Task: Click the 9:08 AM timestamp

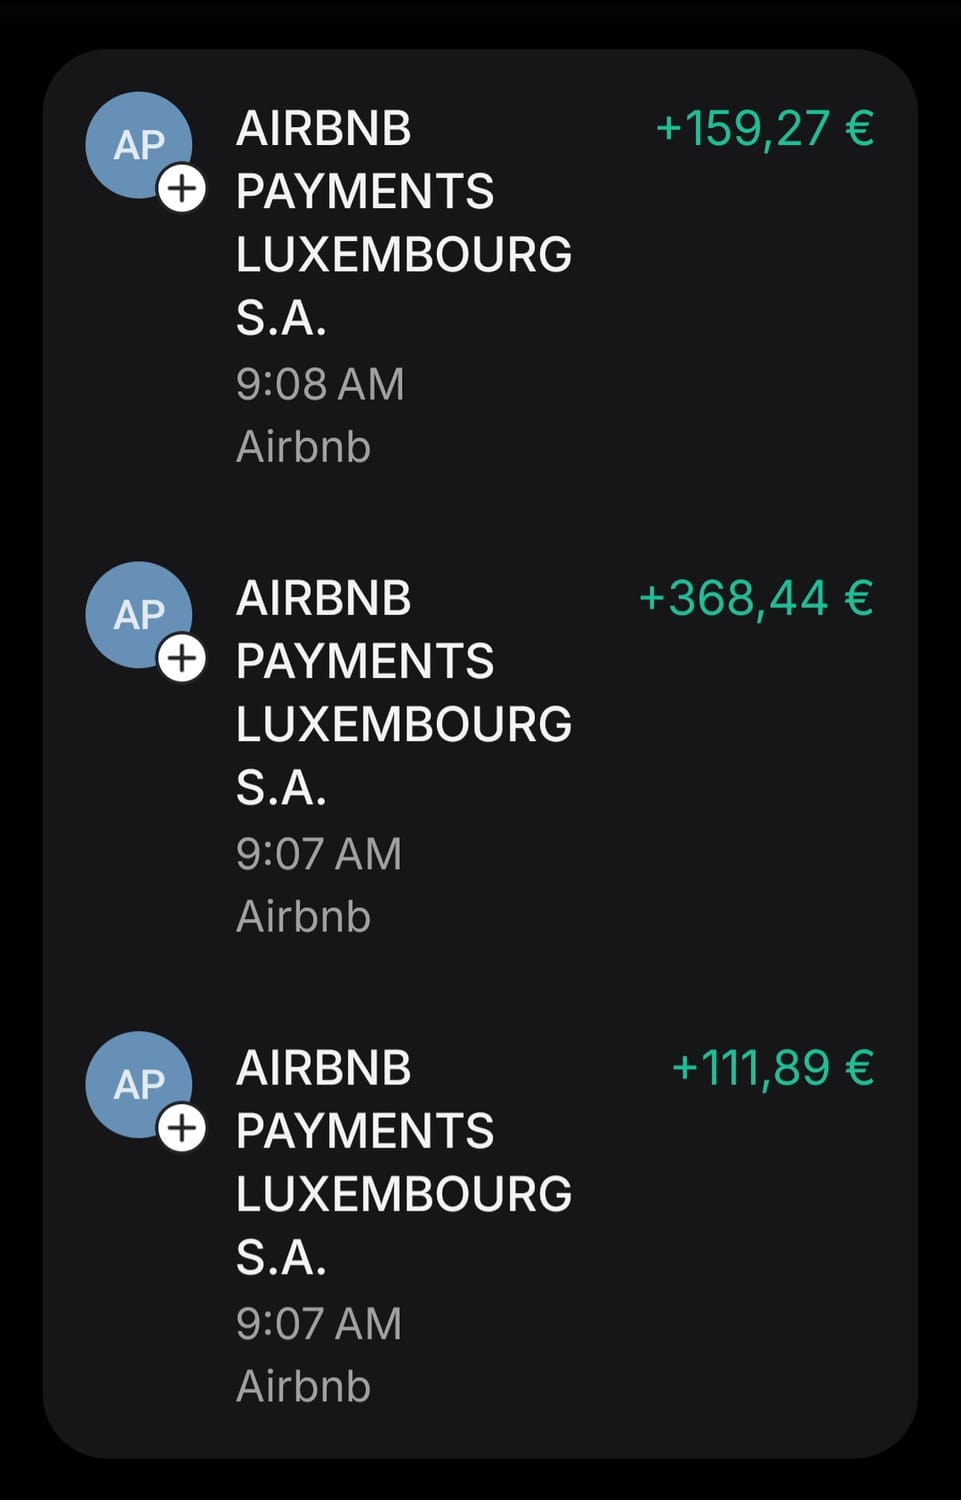Action: coord(320,384)
